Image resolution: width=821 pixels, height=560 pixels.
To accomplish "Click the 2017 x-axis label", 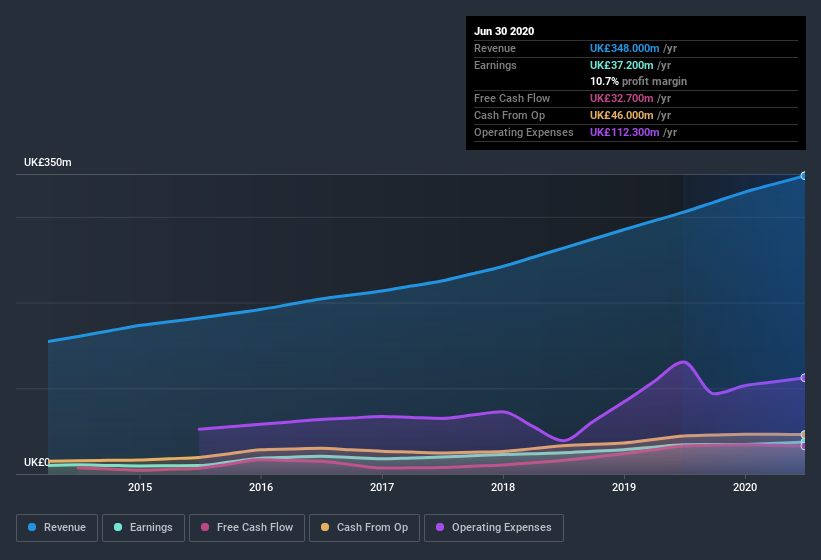I will pos(382,487).
